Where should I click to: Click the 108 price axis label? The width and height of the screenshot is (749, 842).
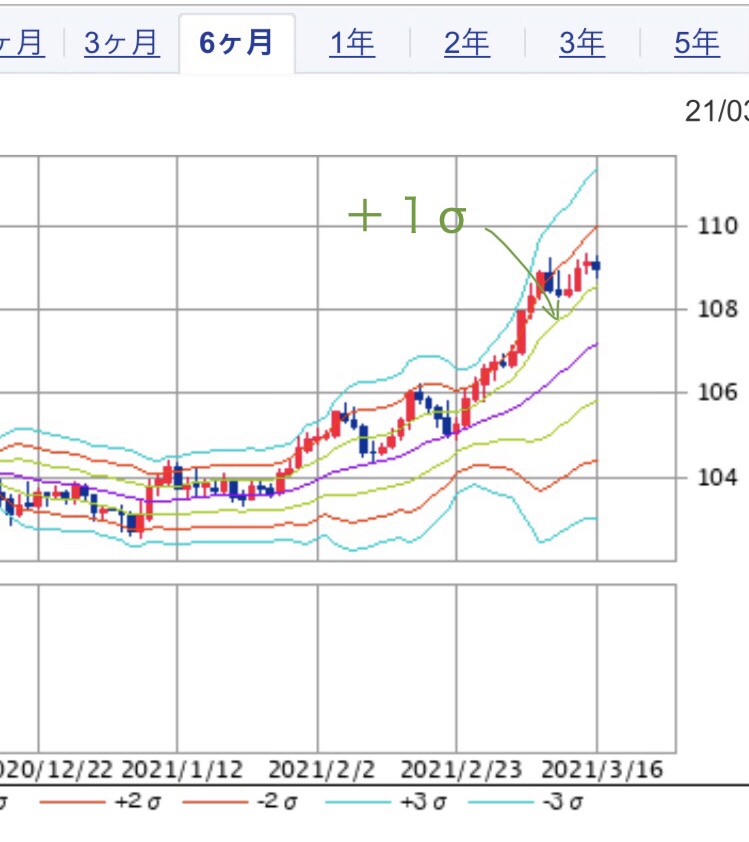(x=717, y=309)
